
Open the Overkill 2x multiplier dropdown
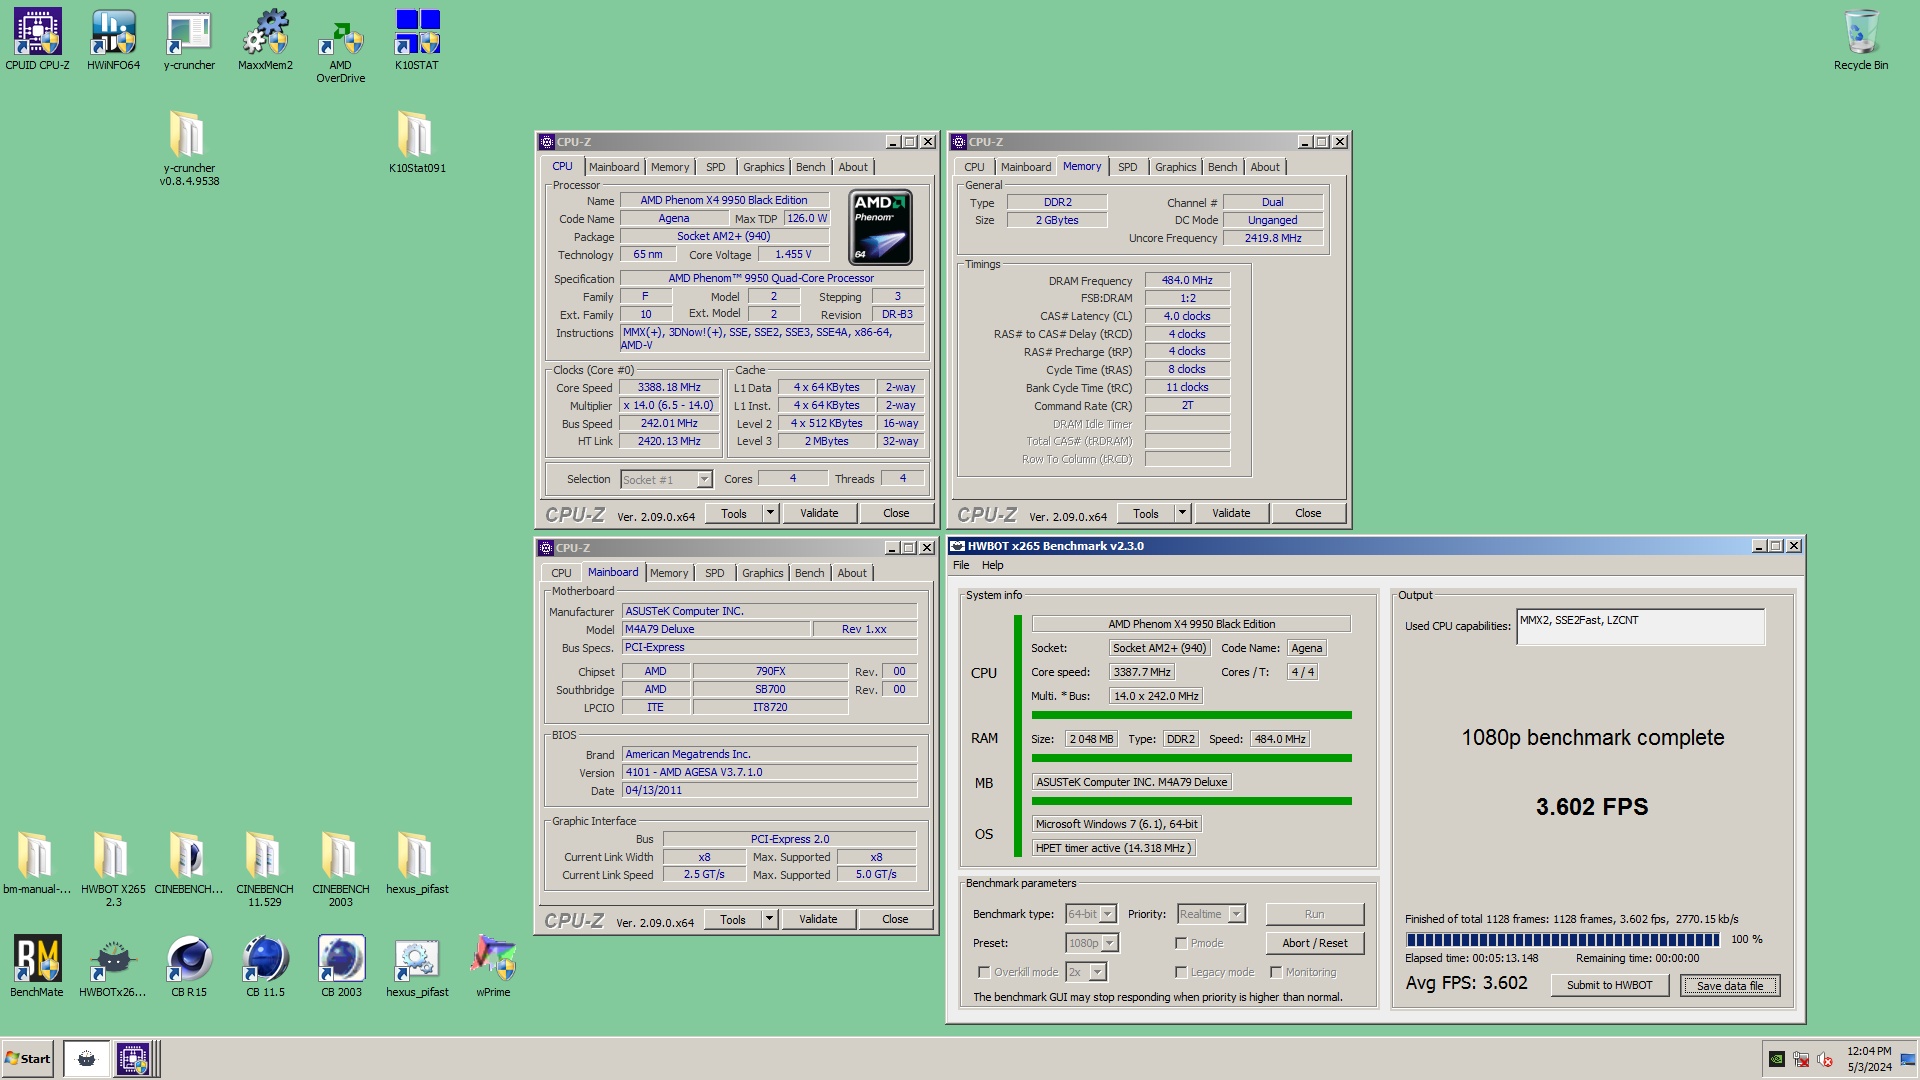click(x=1097, y=972)
